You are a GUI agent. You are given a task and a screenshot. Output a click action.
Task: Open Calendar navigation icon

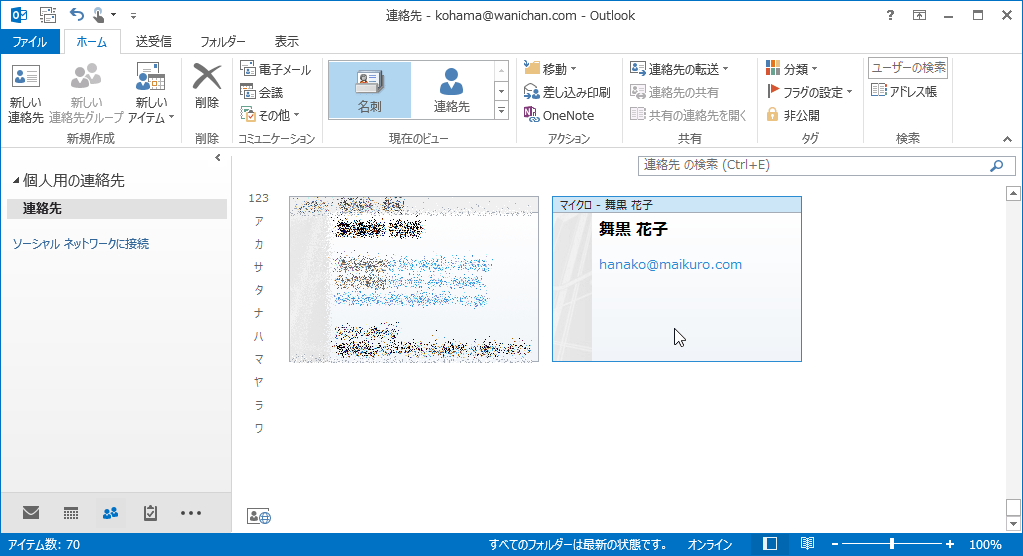70,513
